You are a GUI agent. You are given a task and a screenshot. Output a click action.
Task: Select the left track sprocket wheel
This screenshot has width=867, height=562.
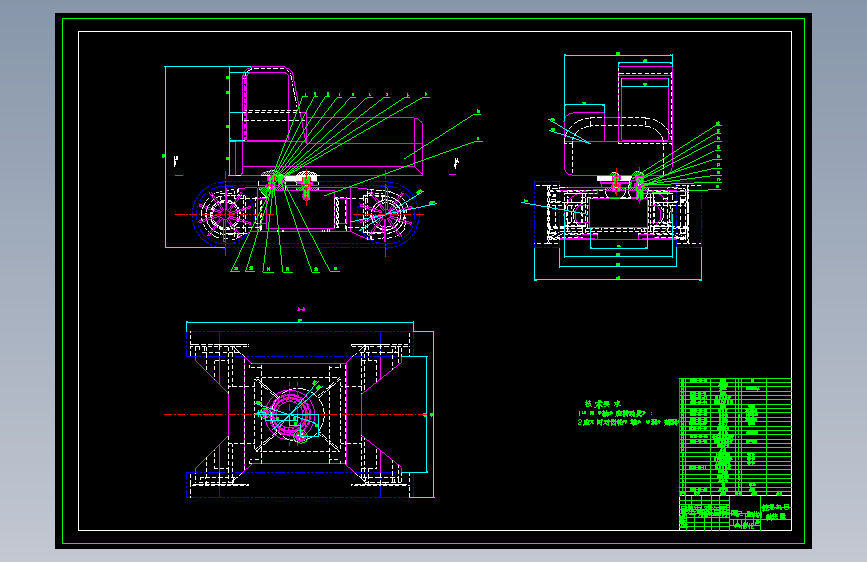226,215
